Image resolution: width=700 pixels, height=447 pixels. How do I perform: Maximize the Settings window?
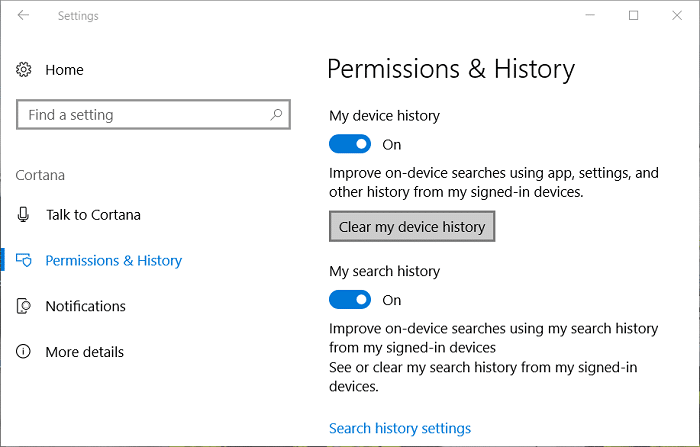point(633,16)
